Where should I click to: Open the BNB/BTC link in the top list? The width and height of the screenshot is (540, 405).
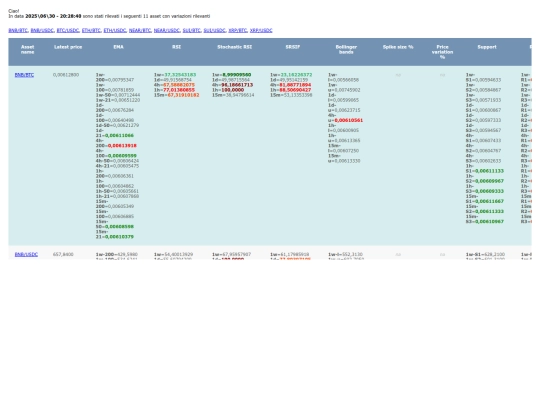coord(18,30)
